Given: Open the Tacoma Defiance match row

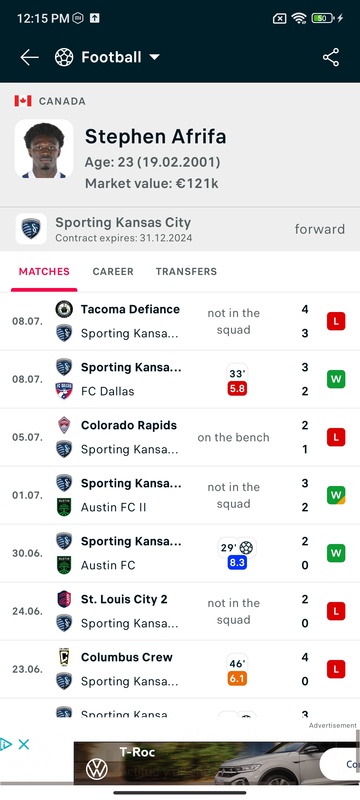Looking at the screenshot, I should [x=180, y=321].
